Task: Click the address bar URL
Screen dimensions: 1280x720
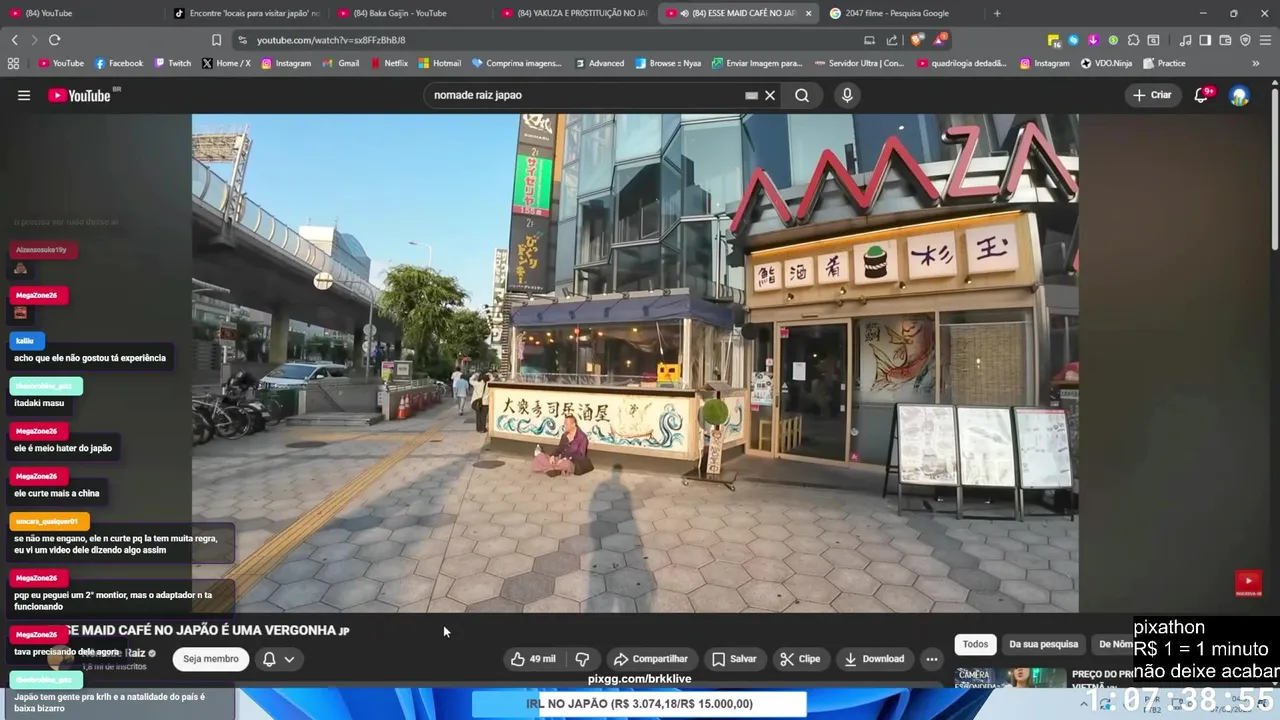Action: point(331,40)
